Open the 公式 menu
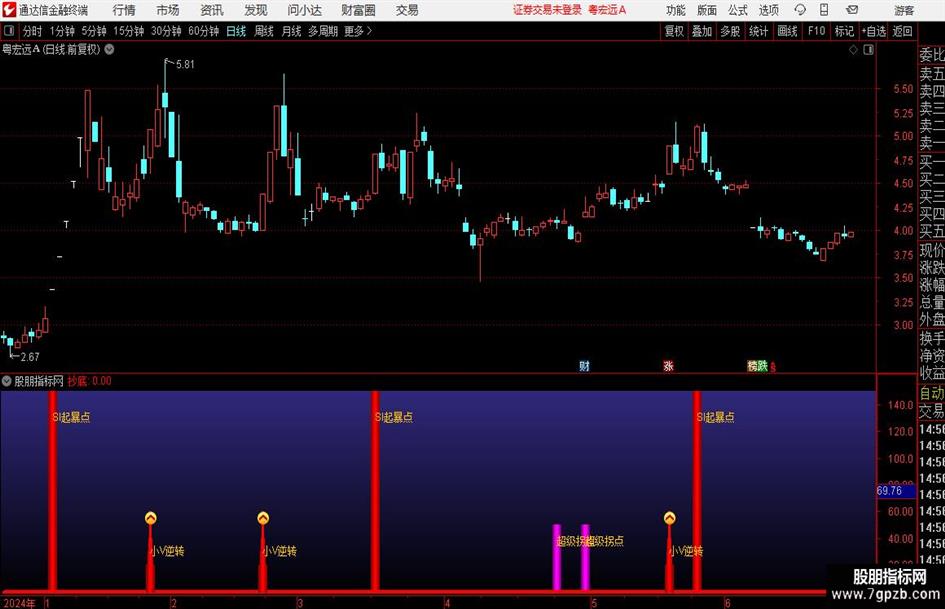Image resolution: width=945 pixels, height=609 pixels. pos(738,10)
